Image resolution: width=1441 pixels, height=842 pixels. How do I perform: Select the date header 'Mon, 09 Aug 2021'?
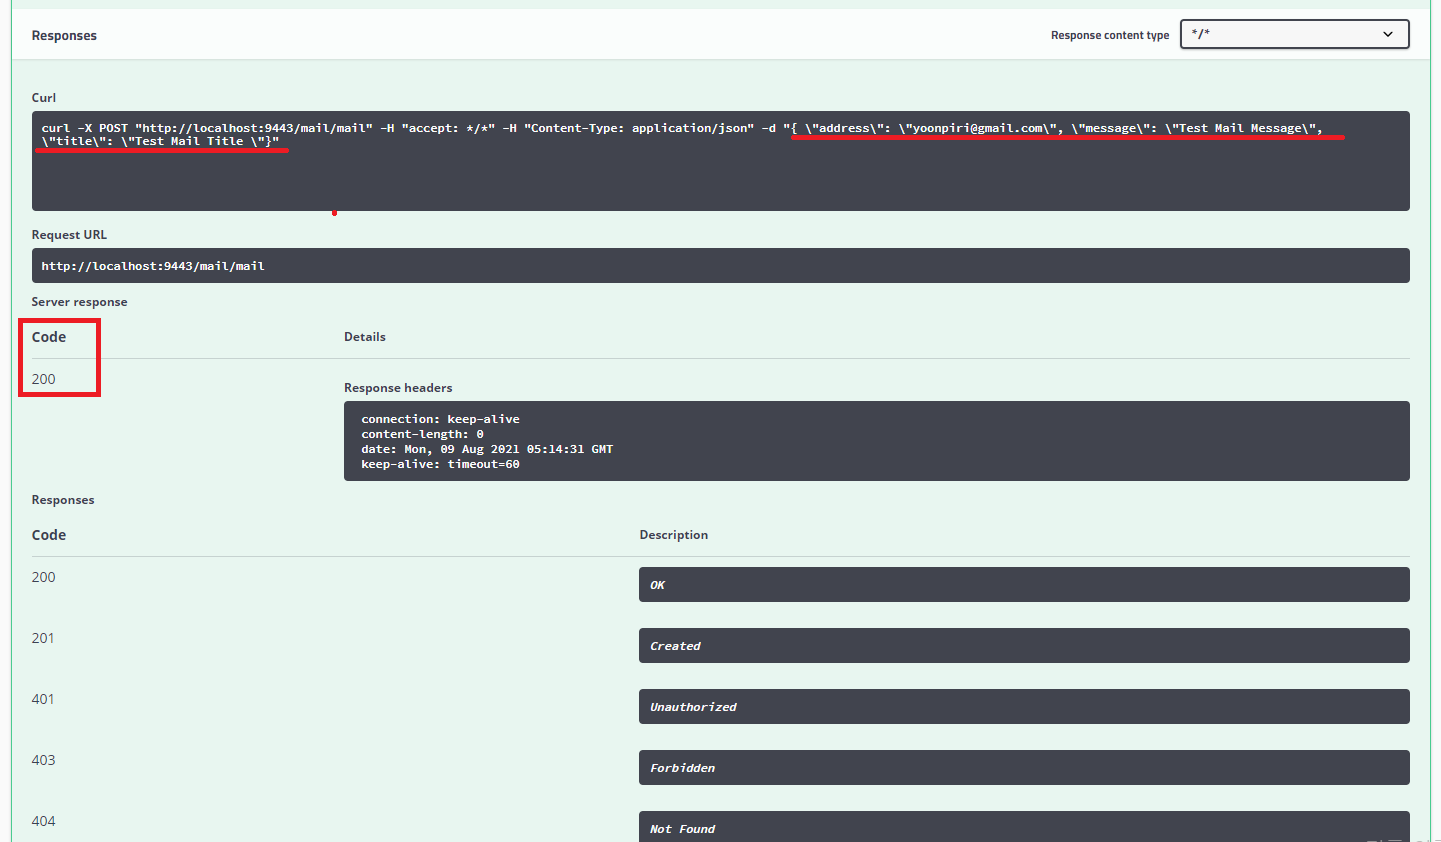point(487,449)
